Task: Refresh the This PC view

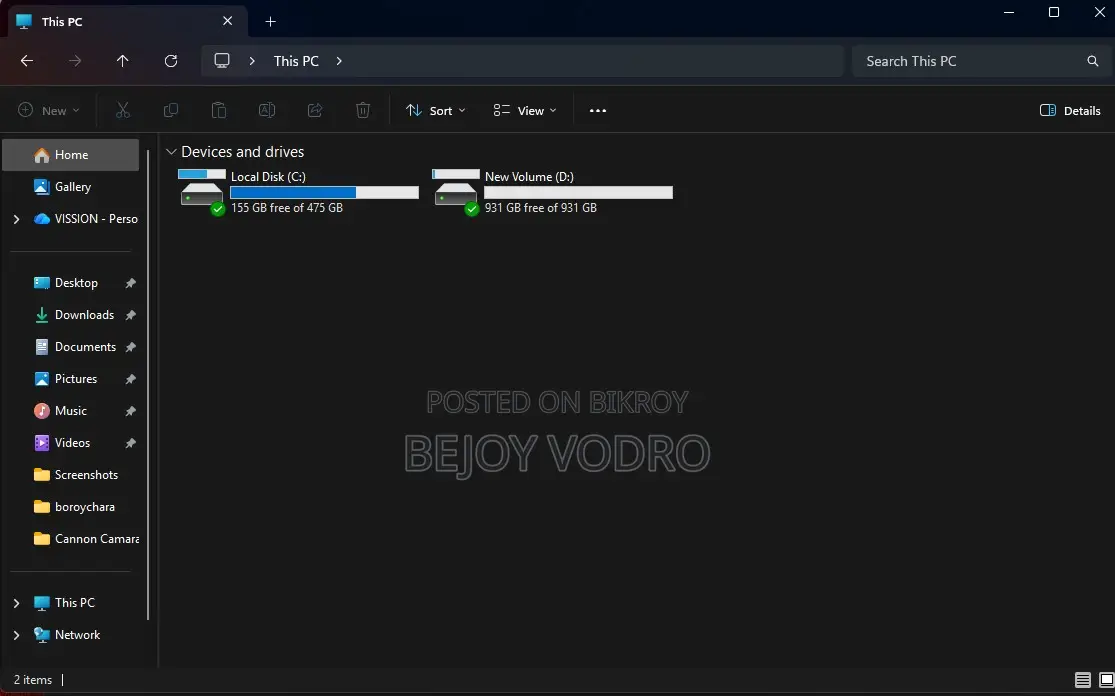Action: 171,61
